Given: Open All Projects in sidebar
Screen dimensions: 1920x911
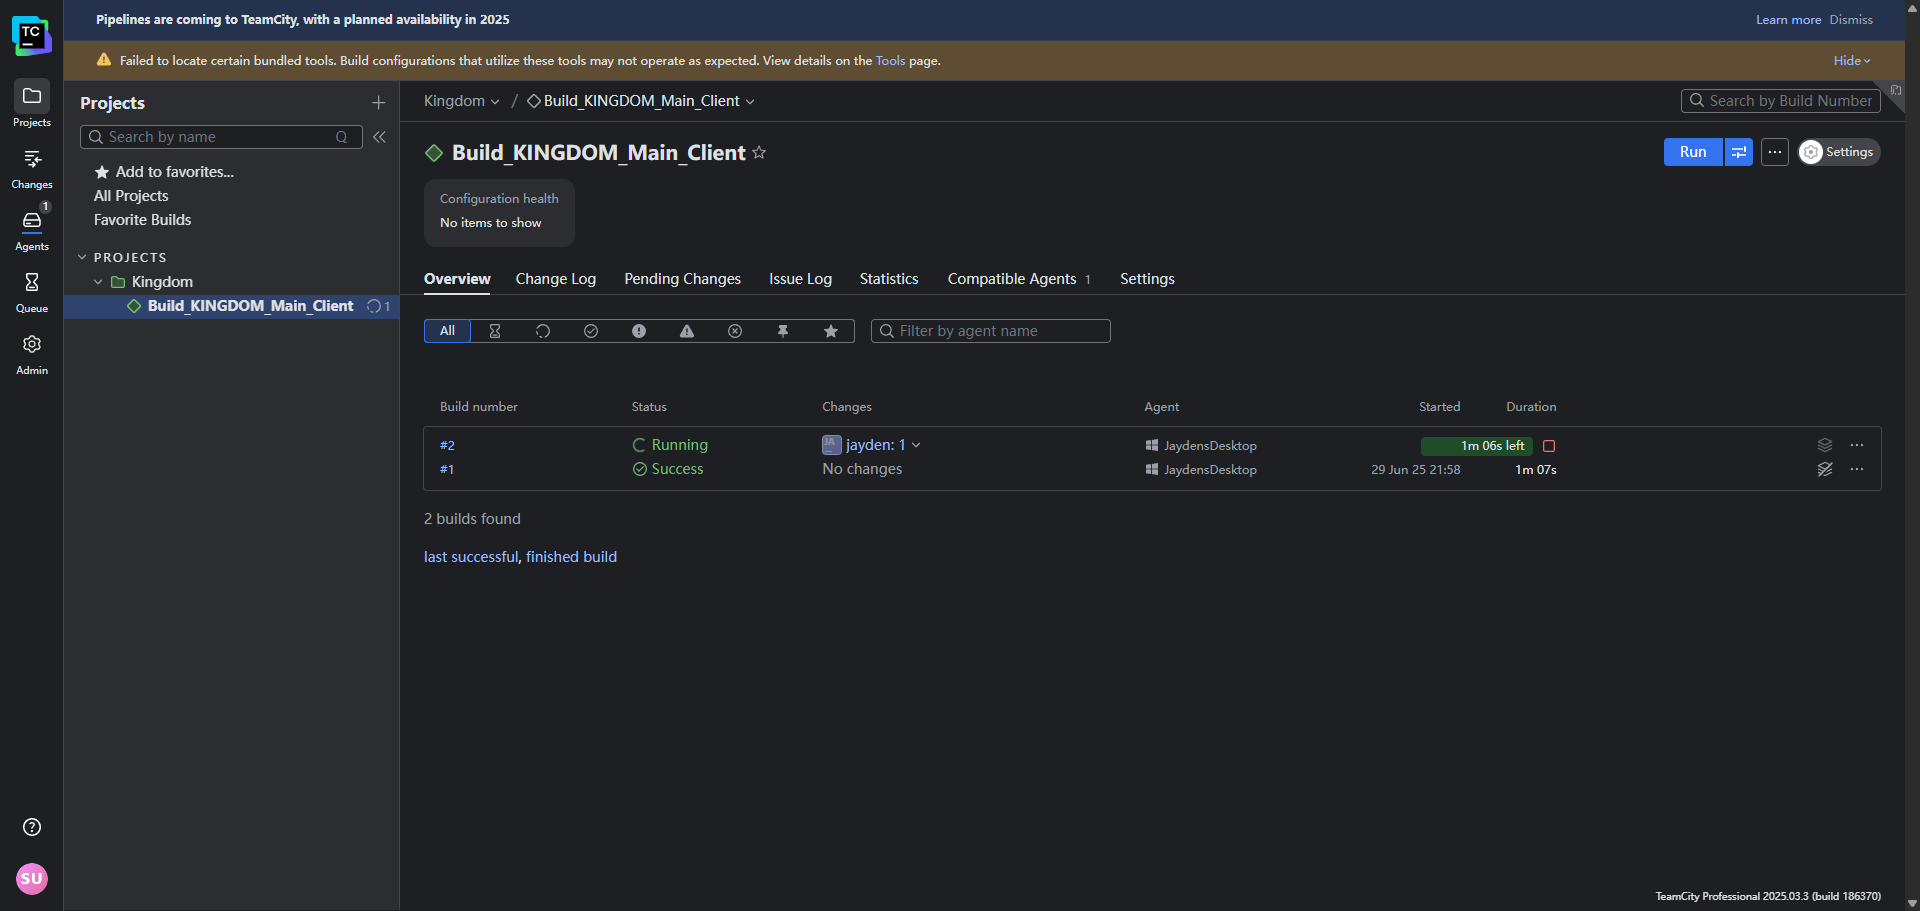Looking at the screenshot, I should (131, 196).
